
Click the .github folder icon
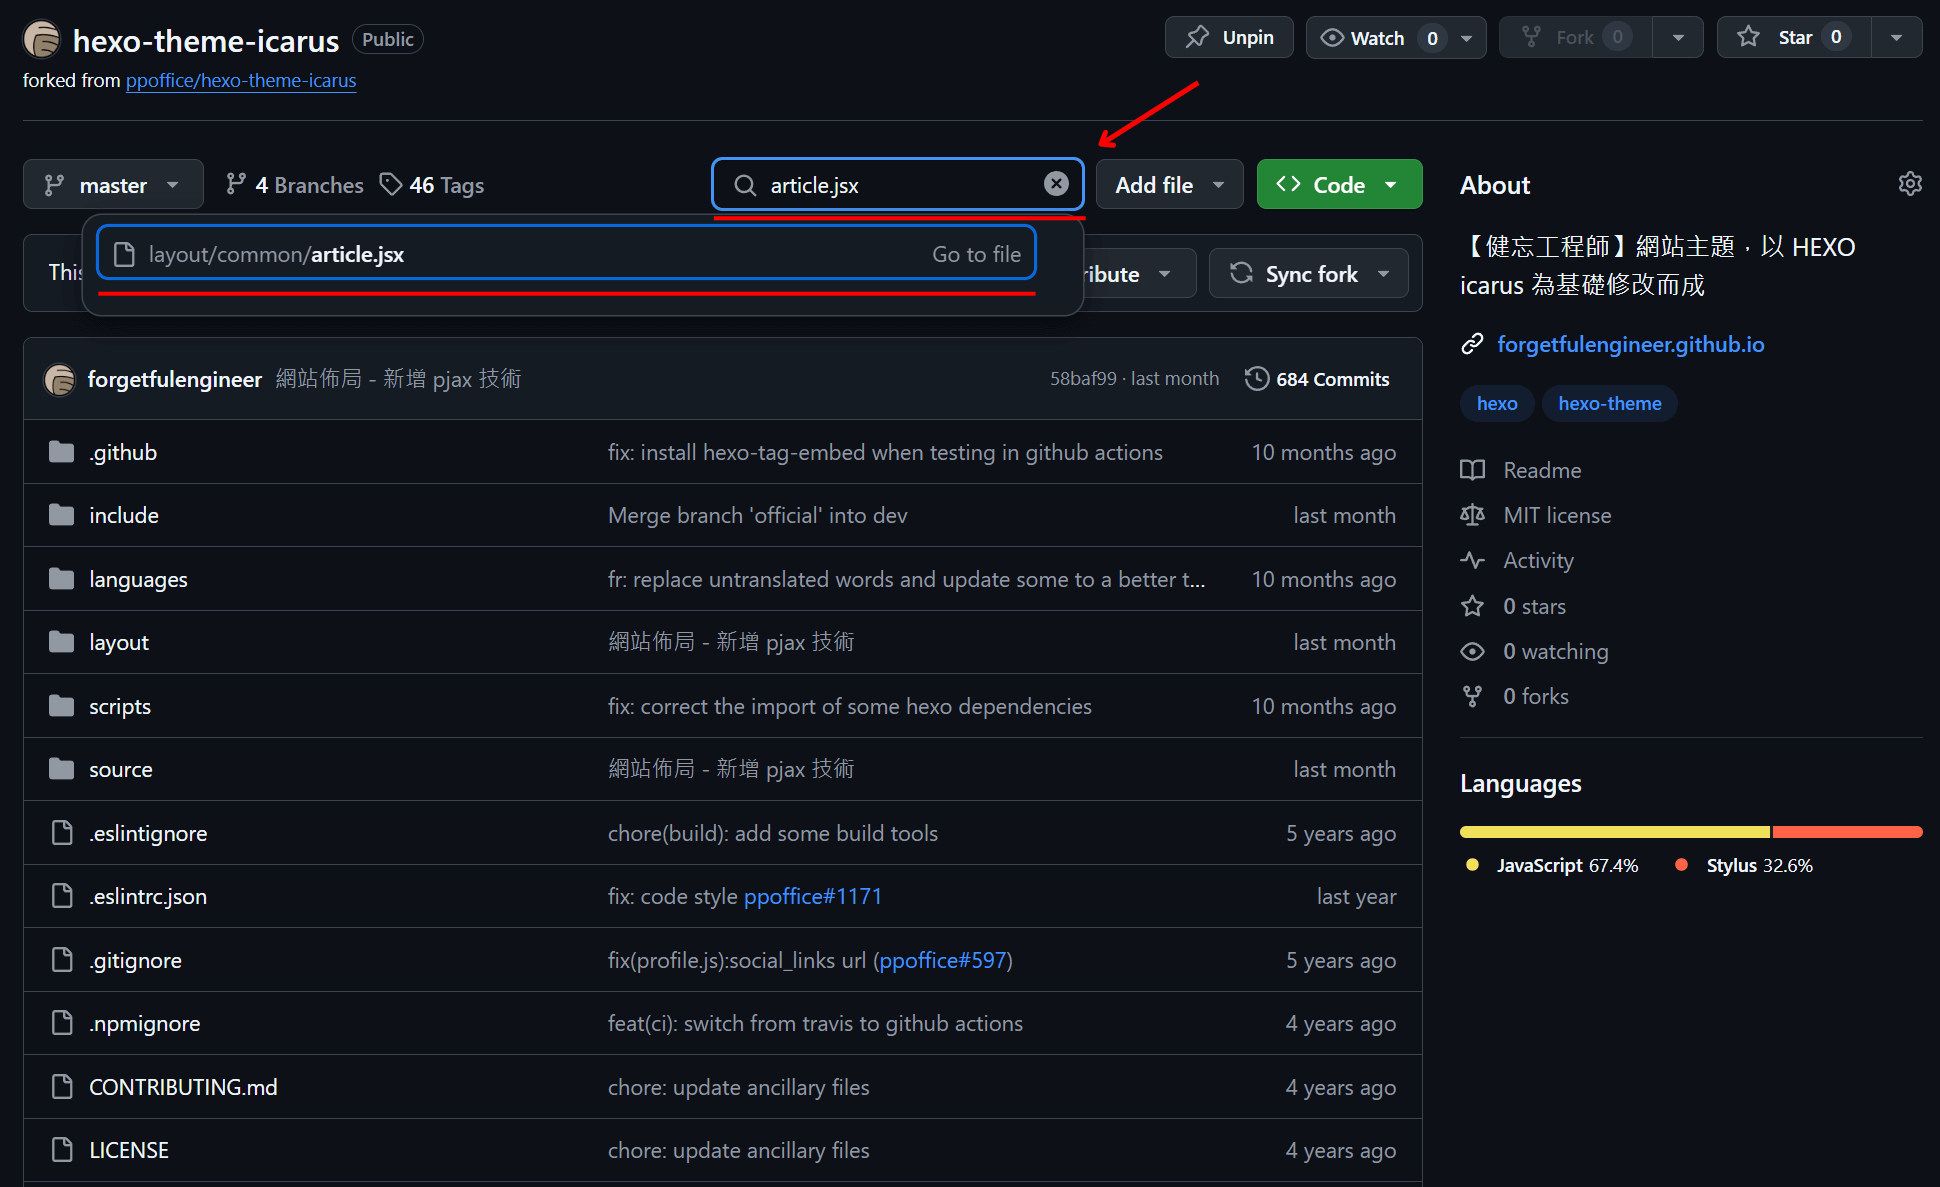pyautogui.click(x=62, y=452)
